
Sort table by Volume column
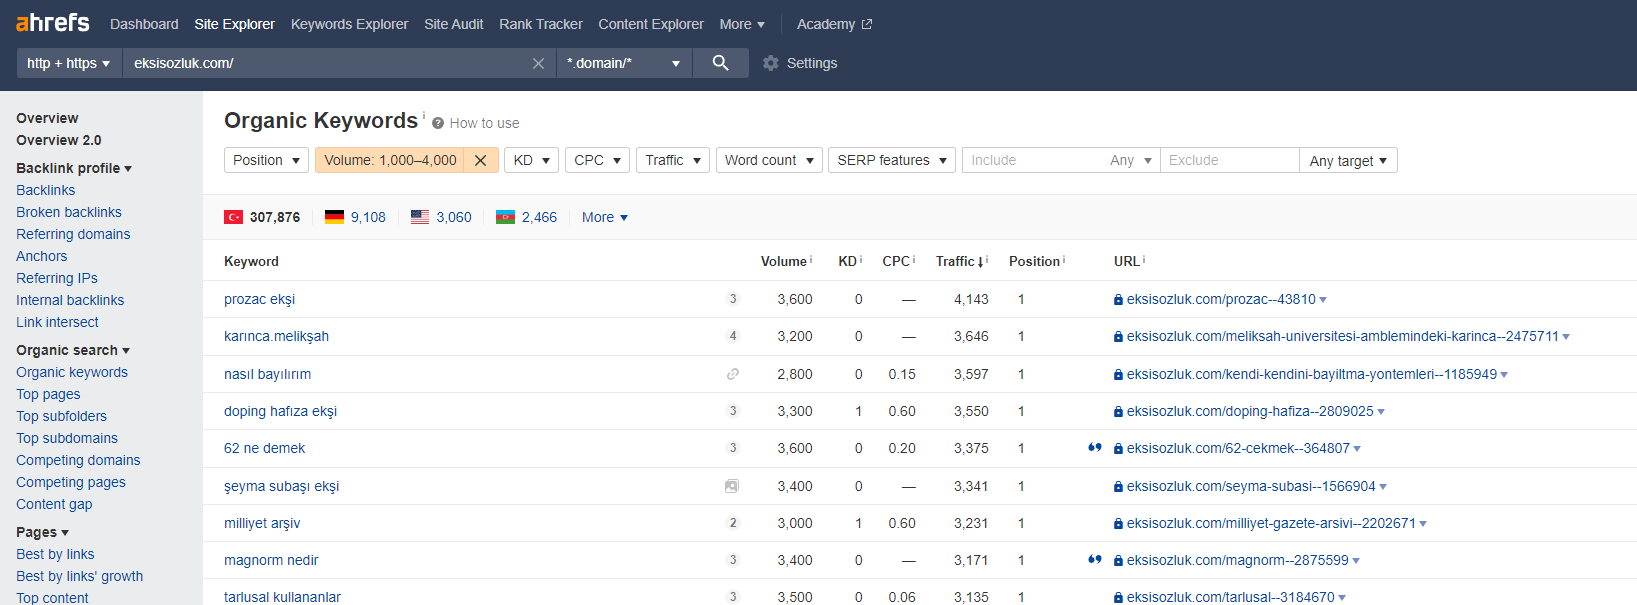point(786,261)
